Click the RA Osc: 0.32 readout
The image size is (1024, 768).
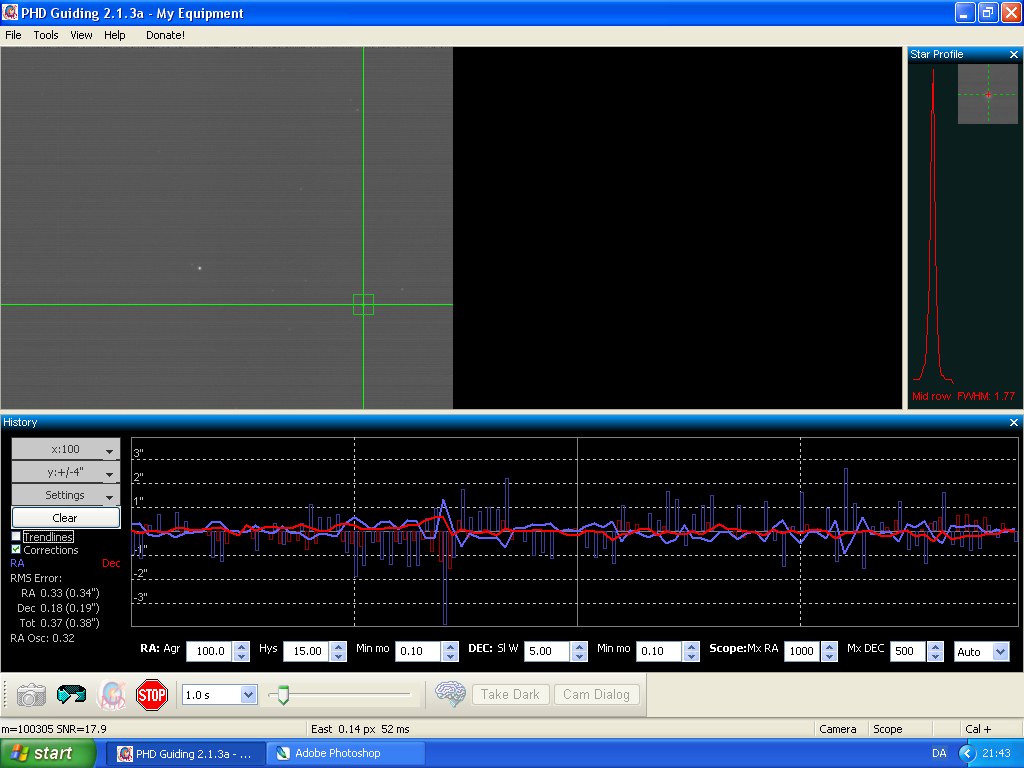(x=42, y=638)
